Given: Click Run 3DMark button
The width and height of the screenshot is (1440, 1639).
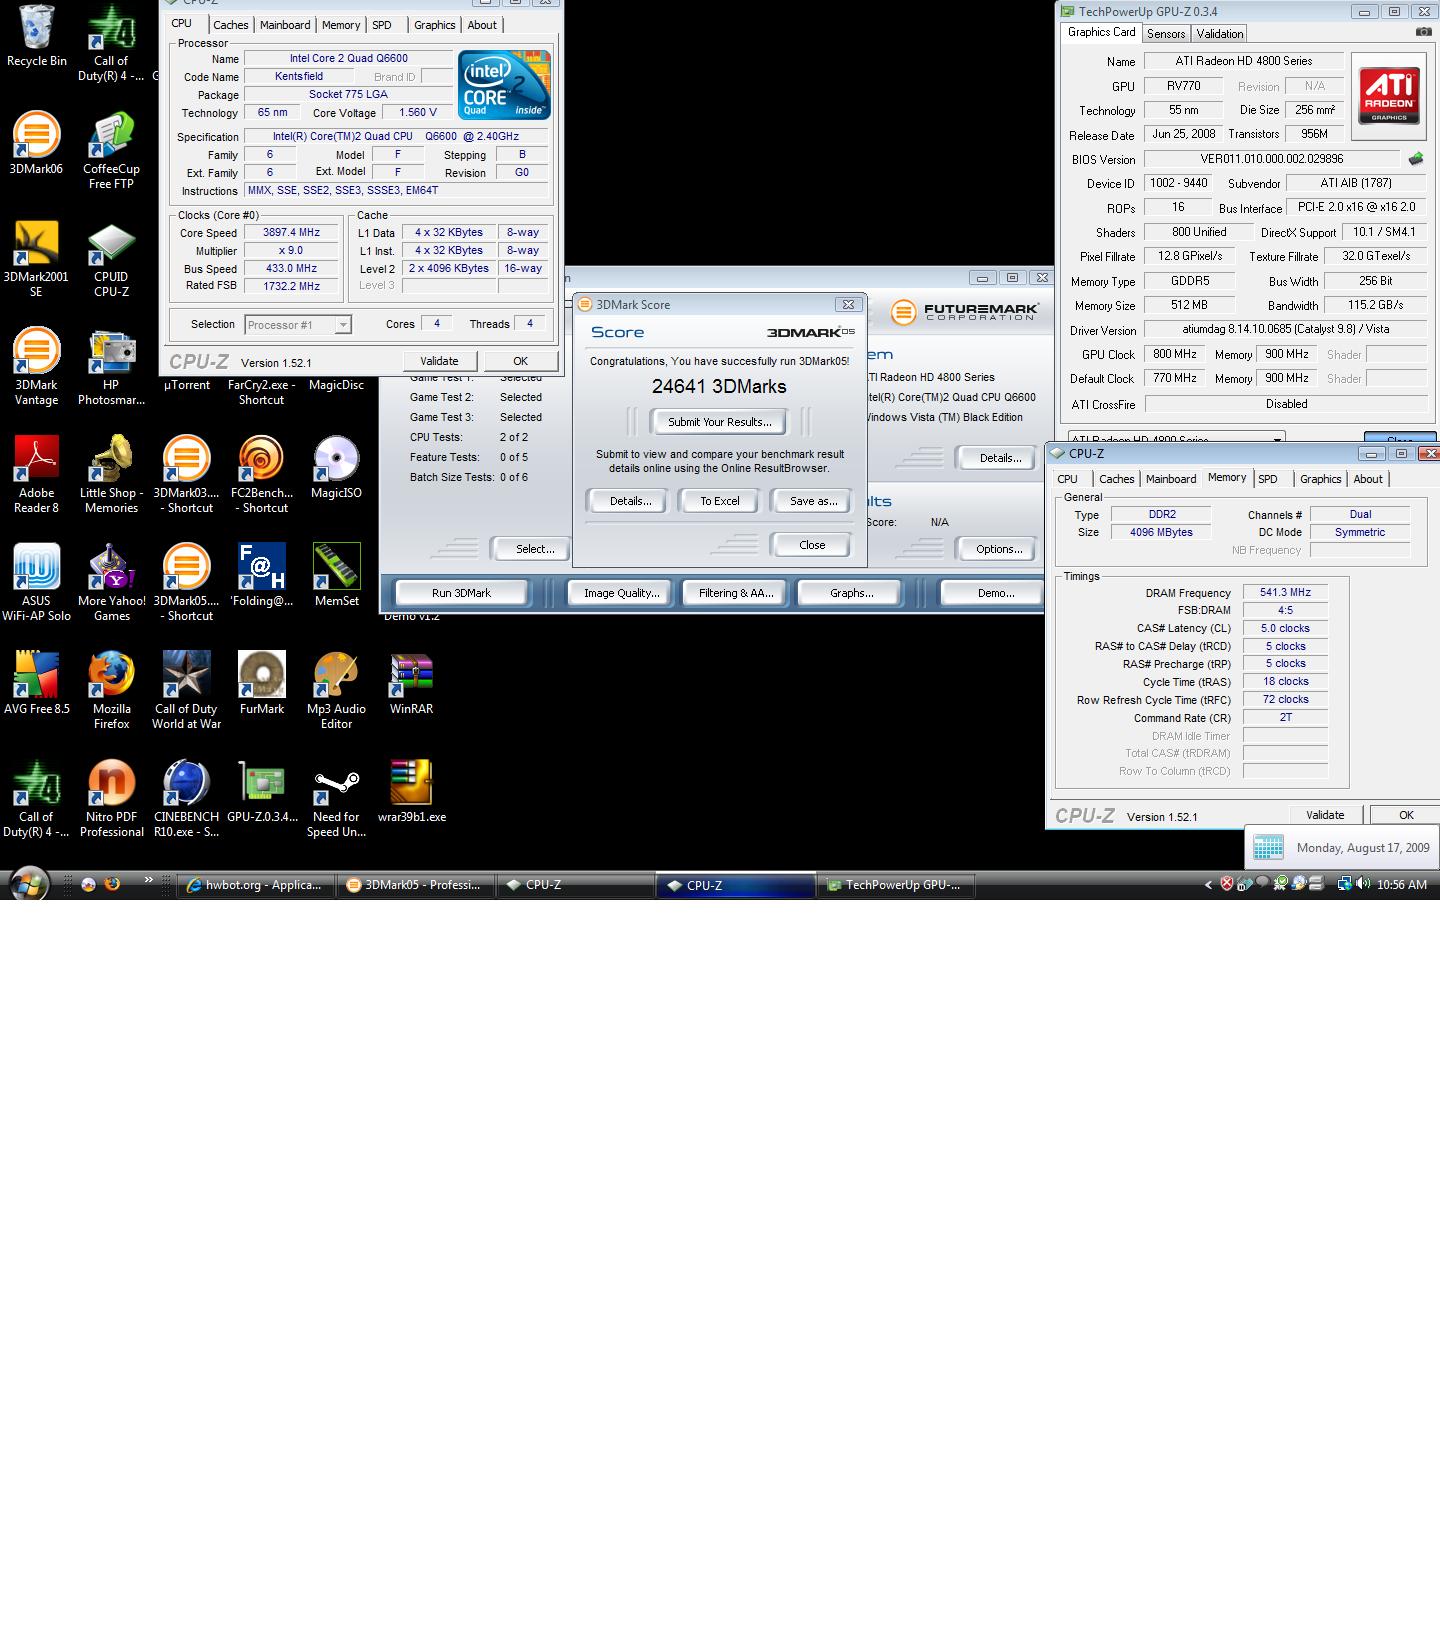Looking at the screenshot, I should click(x=461, y=593).
